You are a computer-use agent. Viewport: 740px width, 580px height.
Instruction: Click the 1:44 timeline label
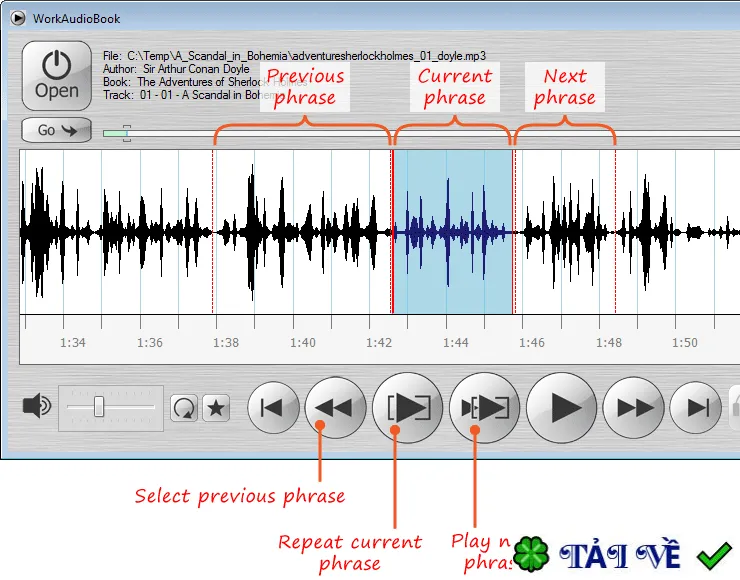click(456, 343)
